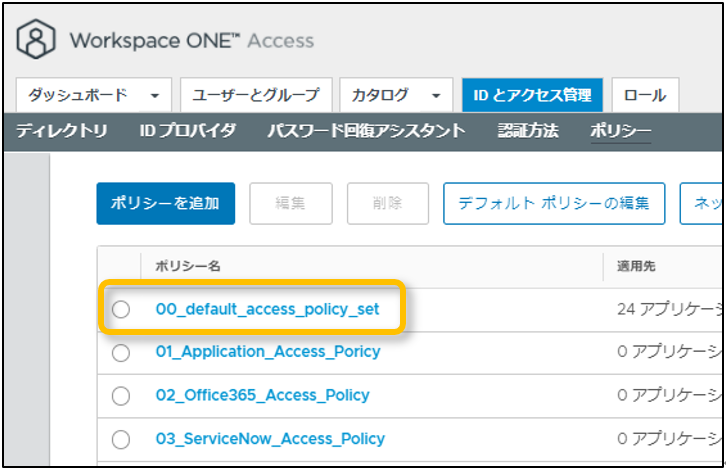Click the Workspace ONE Access logo icon
This screenshot has height=469, width=726.
36,39
